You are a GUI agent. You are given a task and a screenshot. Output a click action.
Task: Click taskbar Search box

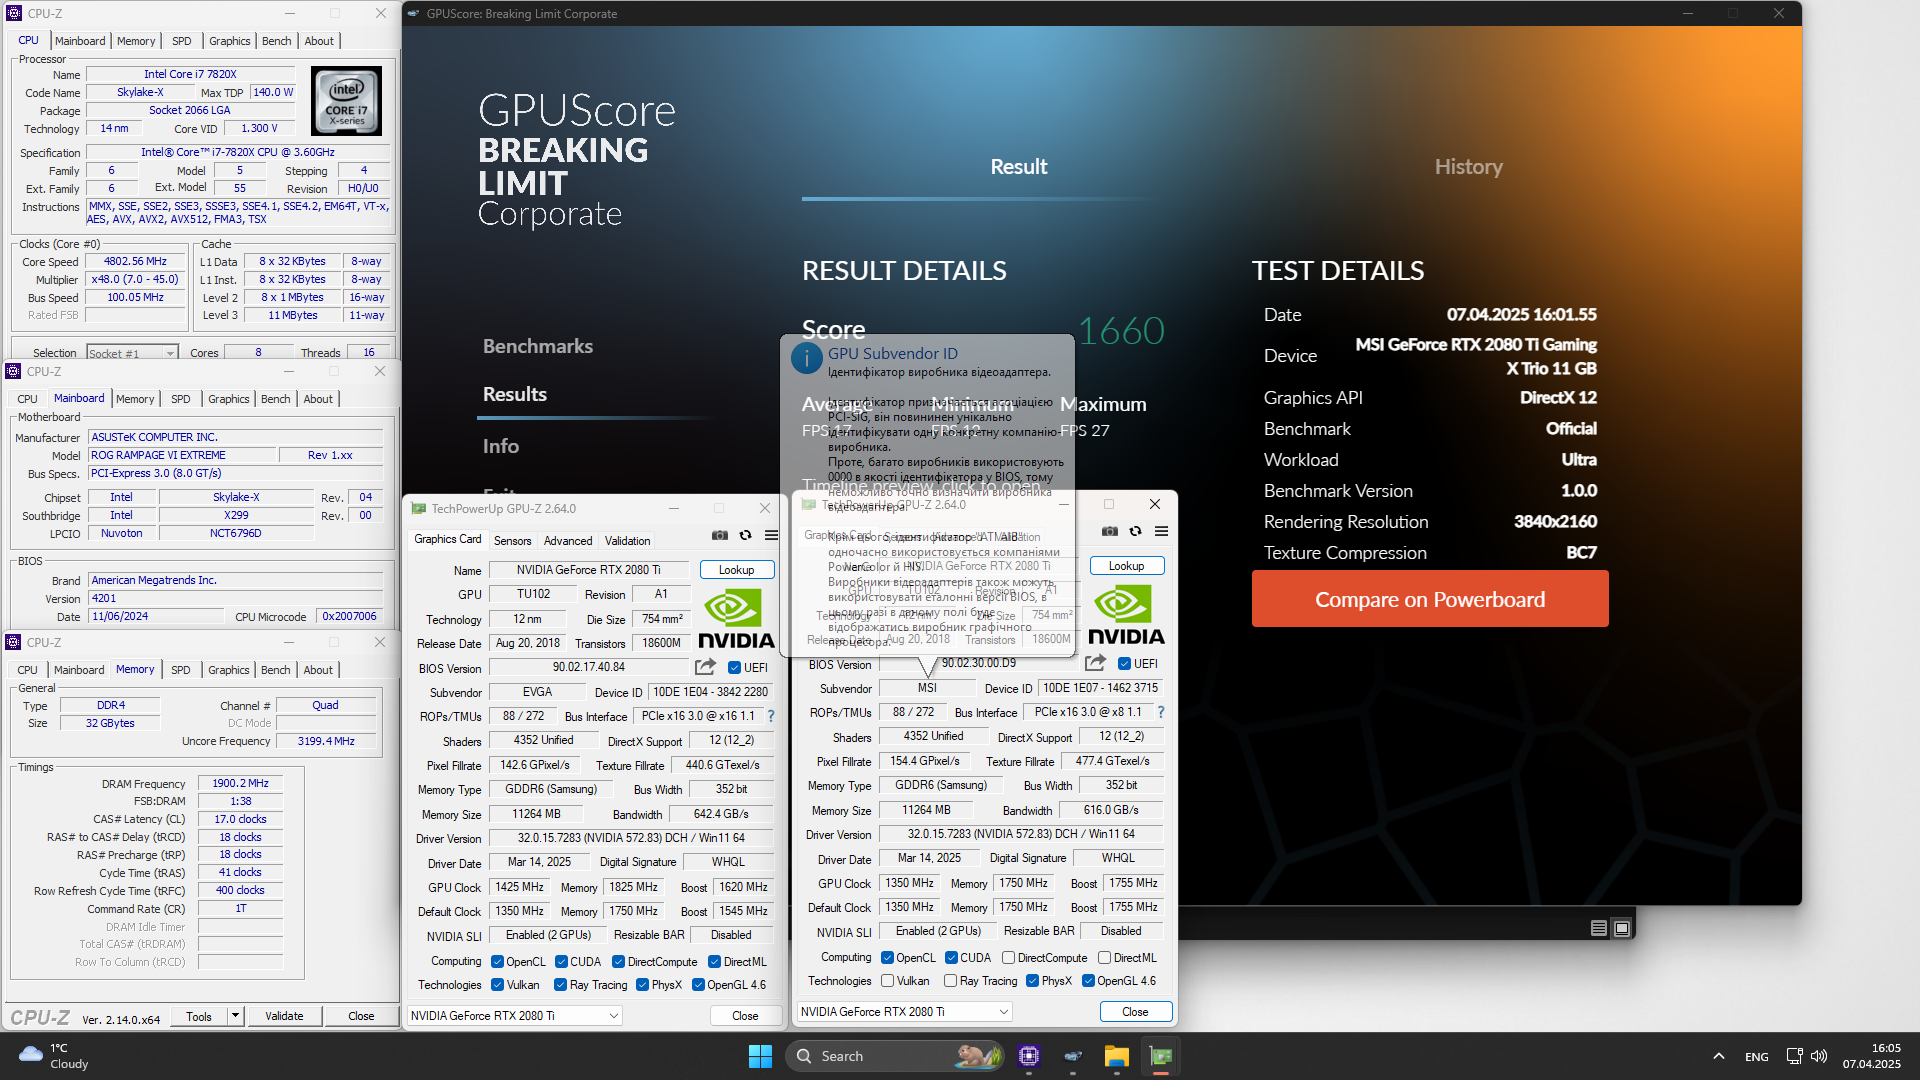[x=895, y=1056]
